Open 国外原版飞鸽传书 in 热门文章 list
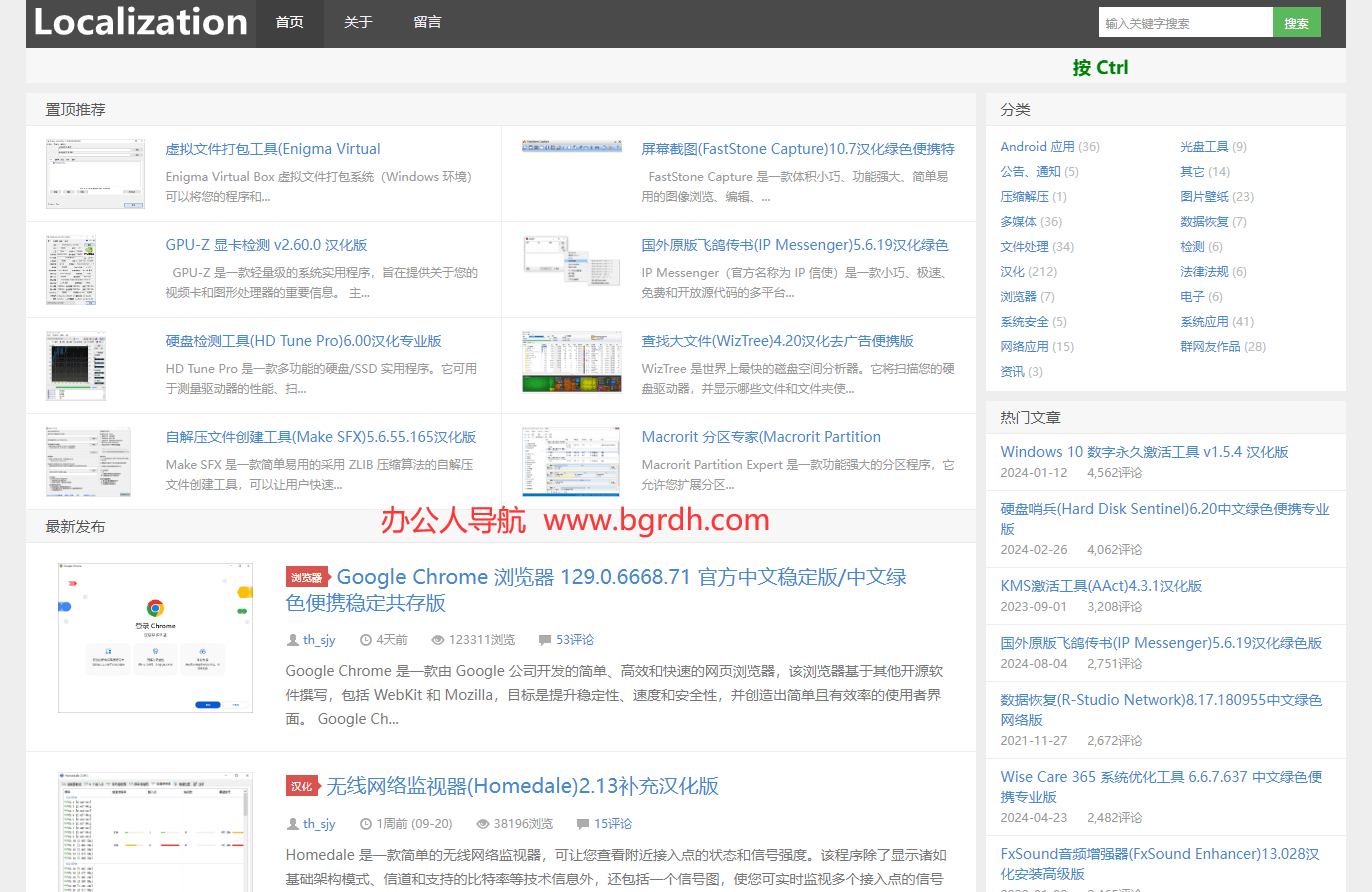 point(1161,643)
